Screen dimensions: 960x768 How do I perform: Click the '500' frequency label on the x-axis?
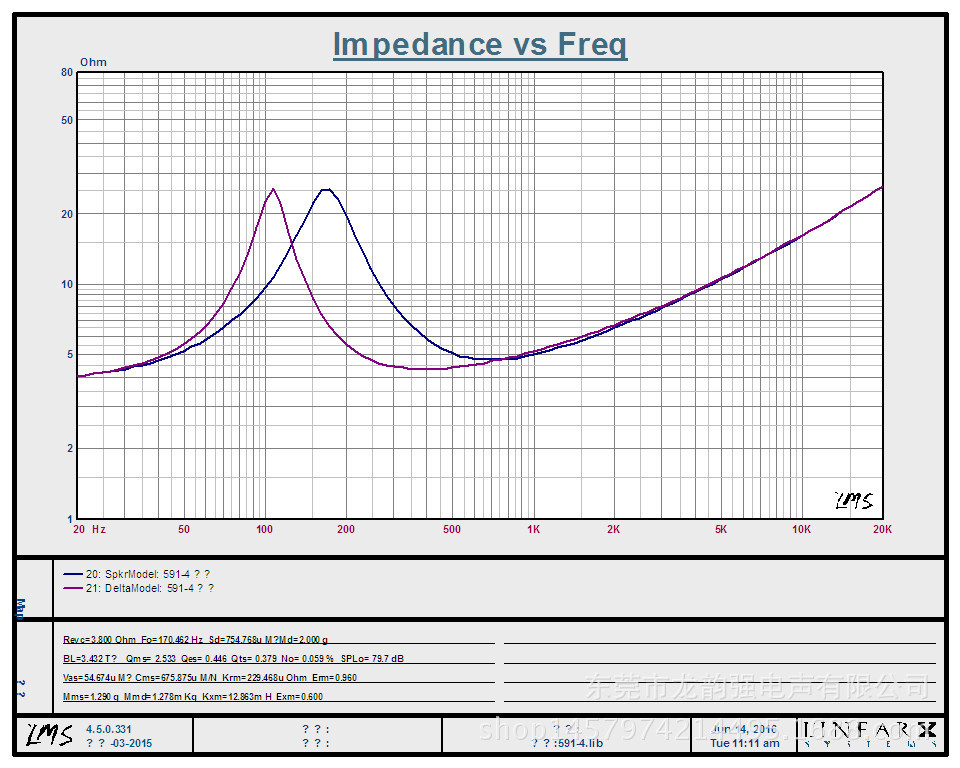452,529
